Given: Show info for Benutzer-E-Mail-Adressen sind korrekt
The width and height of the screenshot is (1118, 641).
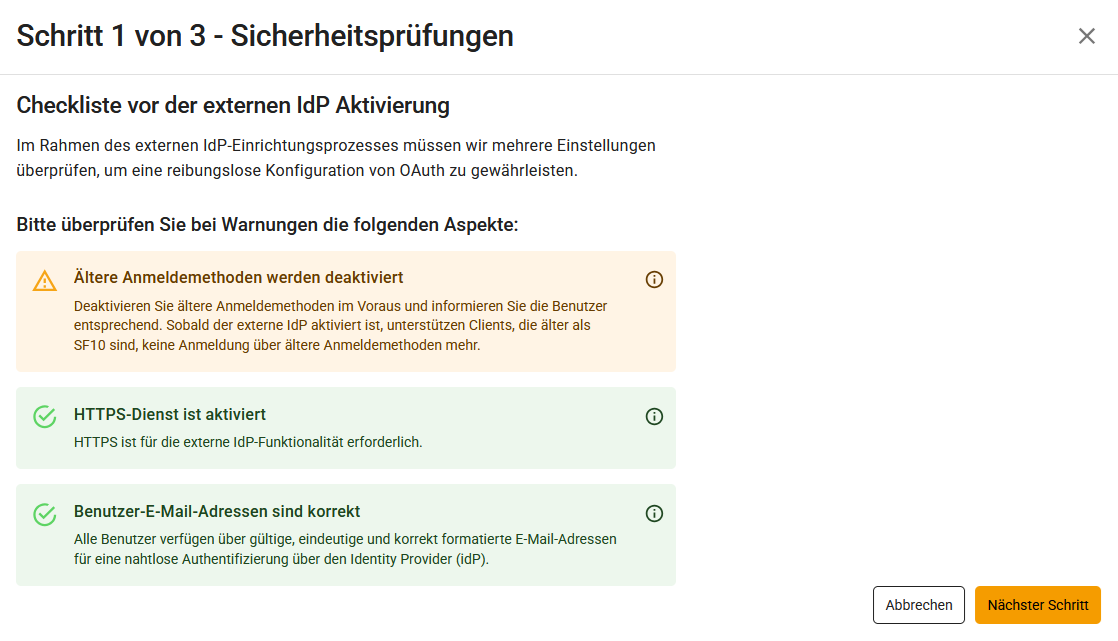Looking at the screenshot, I should tap(655, 514).
